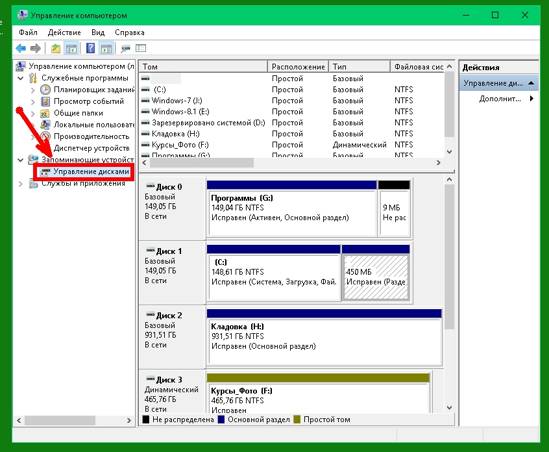This screenshot has height=452, width=549.
Task: Collapse the Запоминающие устройства node
Action: coord(21,160)
